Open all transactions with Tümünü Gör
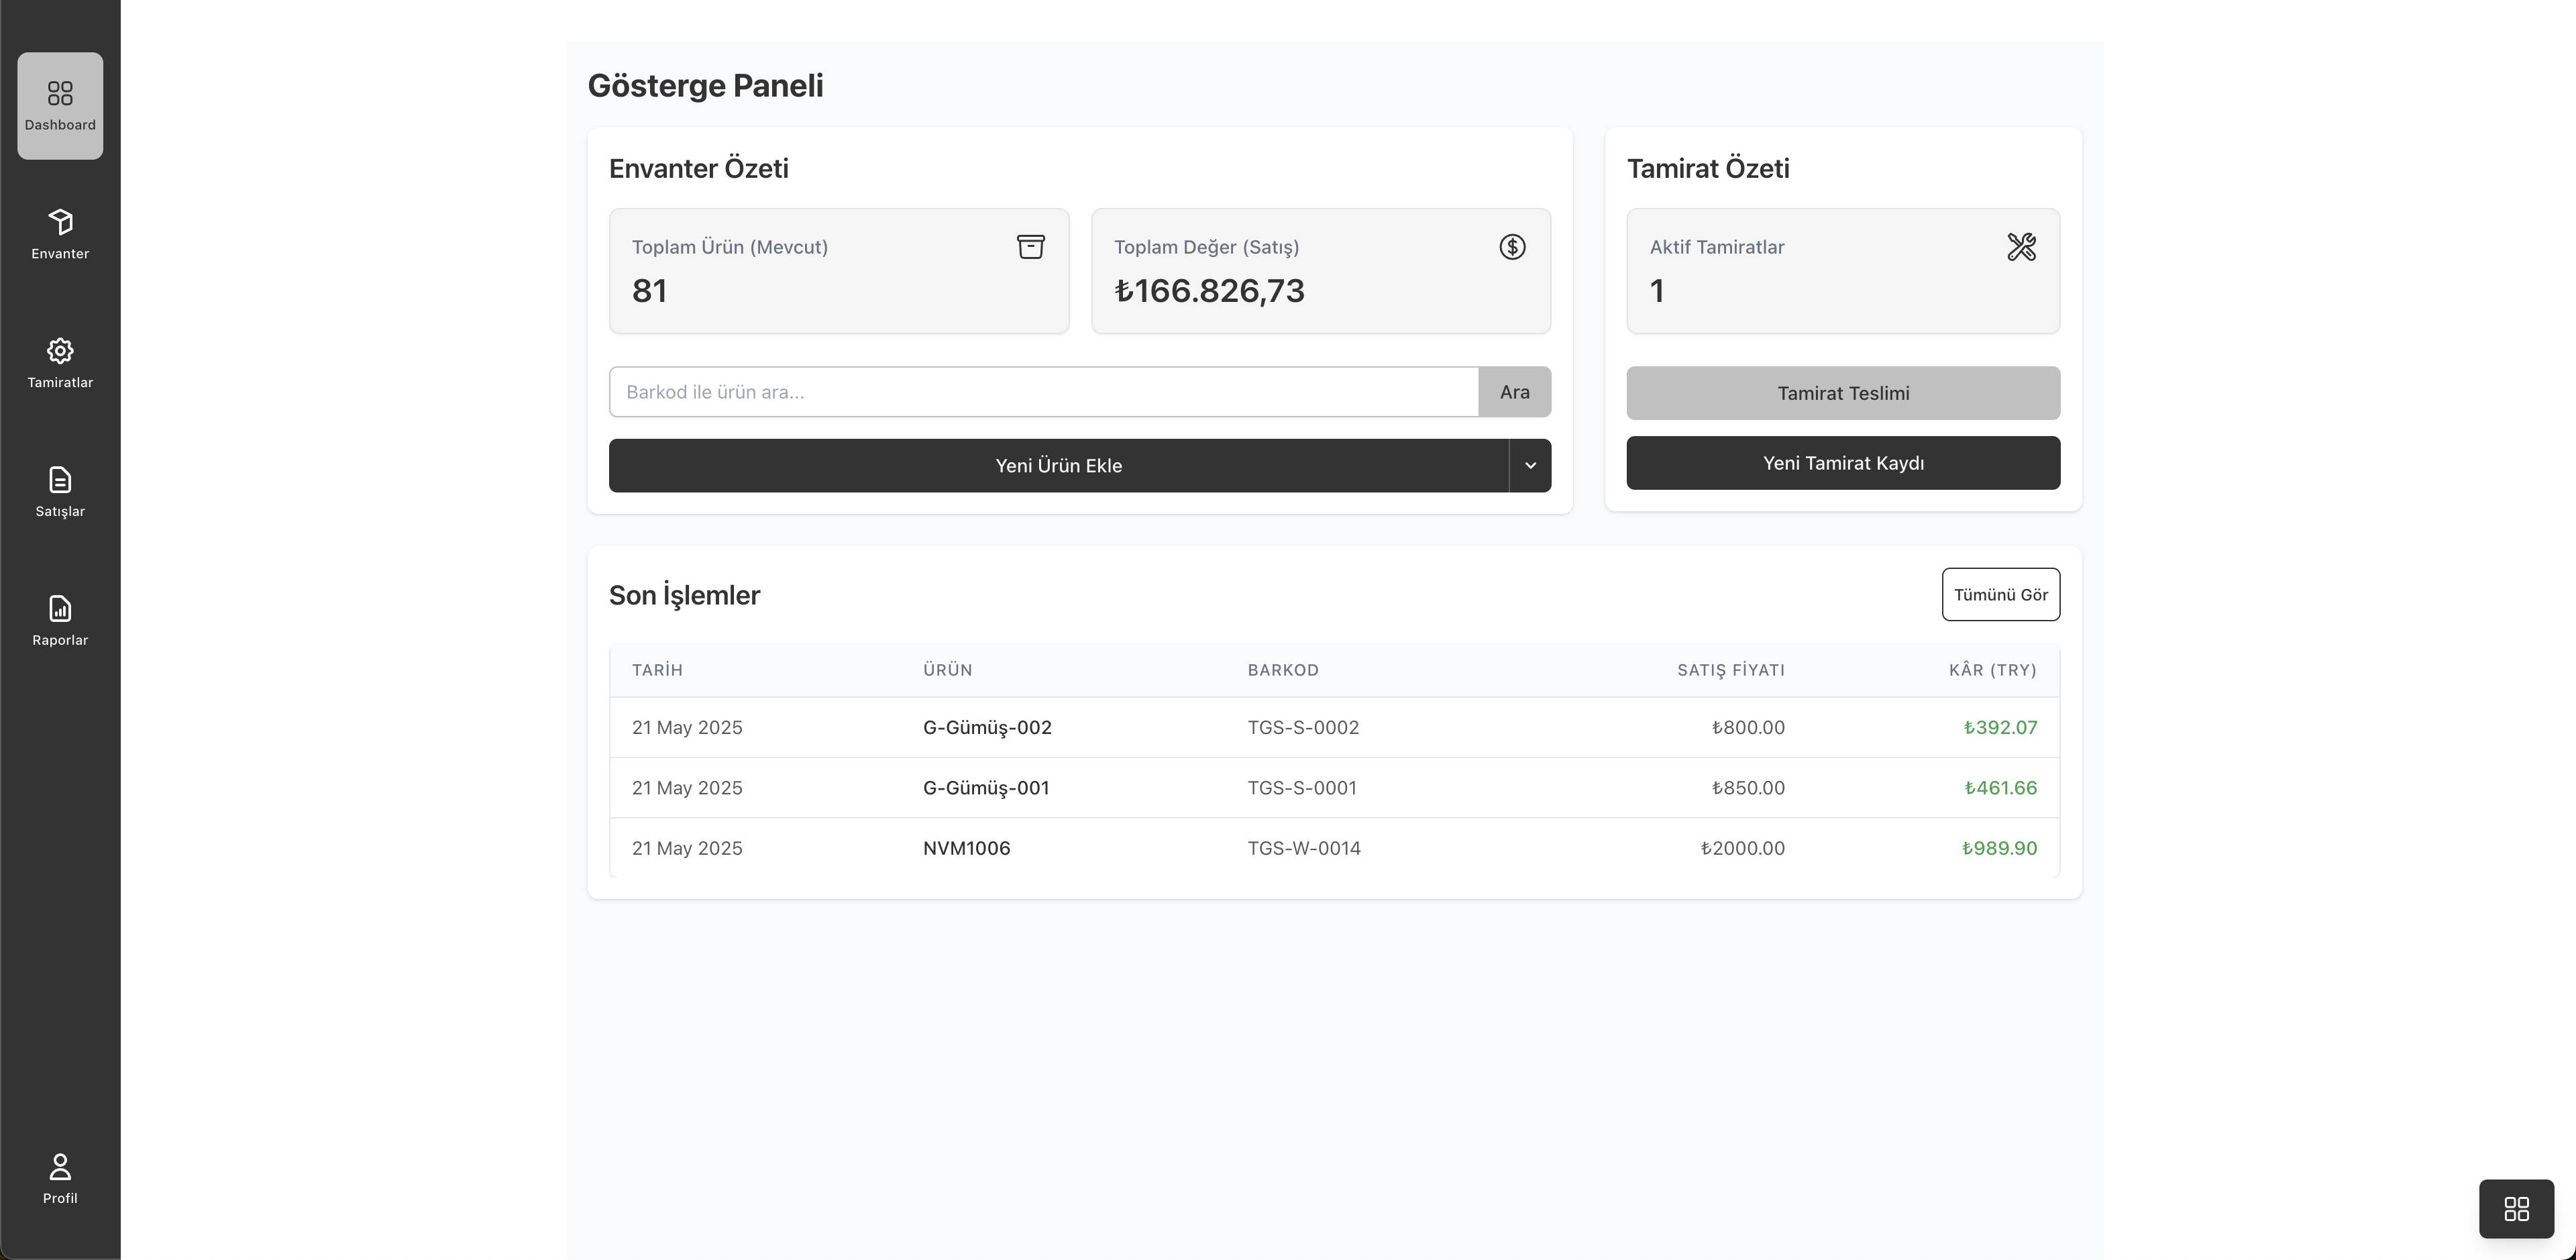 pos(2000,594)
